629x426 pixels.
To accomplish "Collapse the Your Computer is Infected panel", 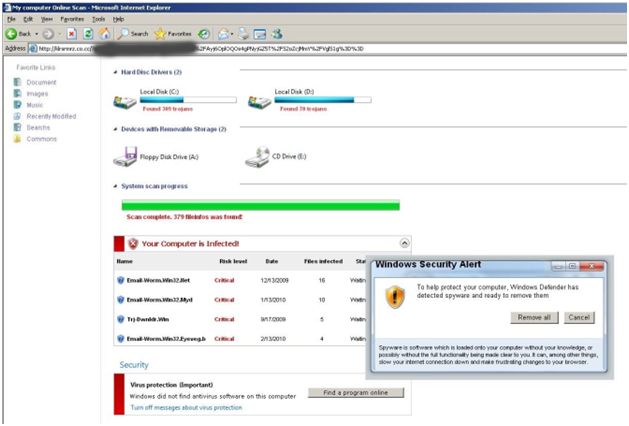I will (404, 243).
